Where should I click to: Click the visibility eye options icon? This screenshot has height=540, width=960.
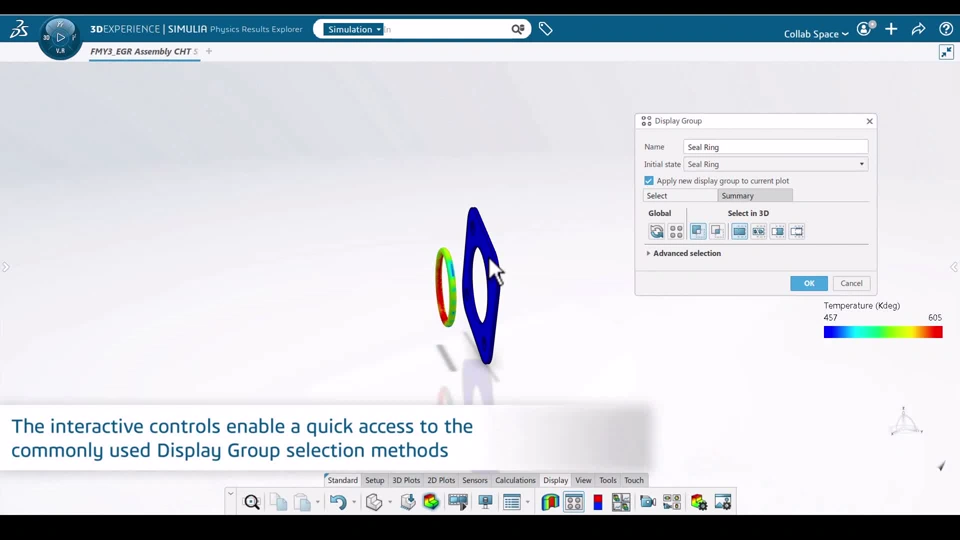click(x=672, y=502)
